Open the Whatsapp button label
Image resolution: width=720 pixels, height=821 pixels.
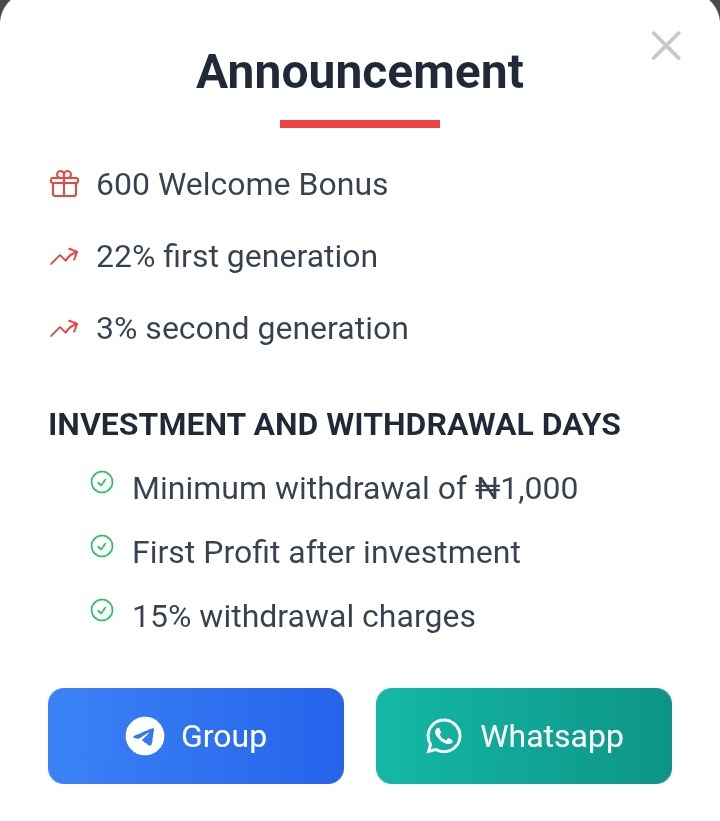(552, 737)
